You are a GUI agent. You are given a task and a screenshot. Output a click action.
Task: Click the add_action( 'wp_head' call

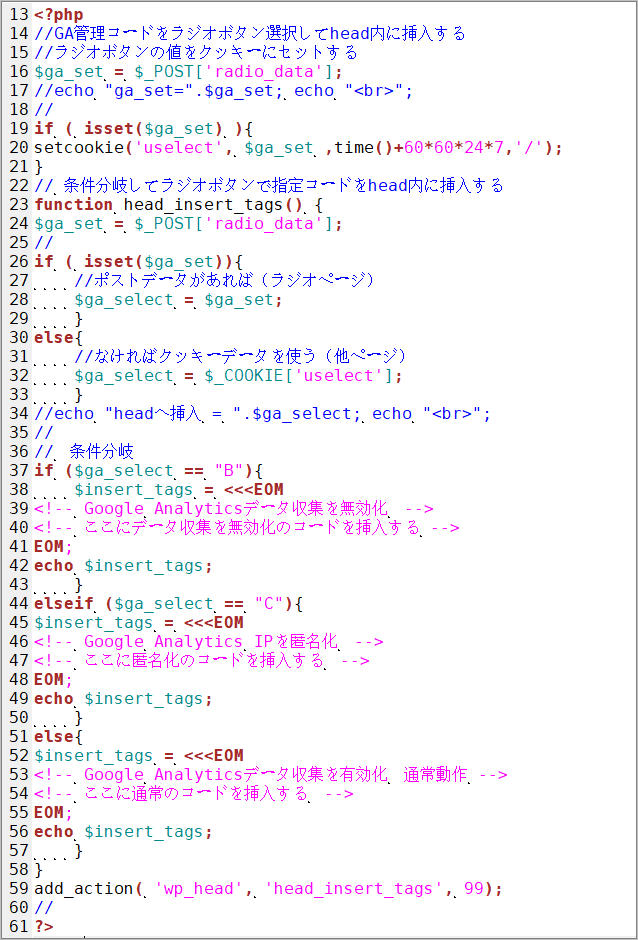tap(268, 888)
